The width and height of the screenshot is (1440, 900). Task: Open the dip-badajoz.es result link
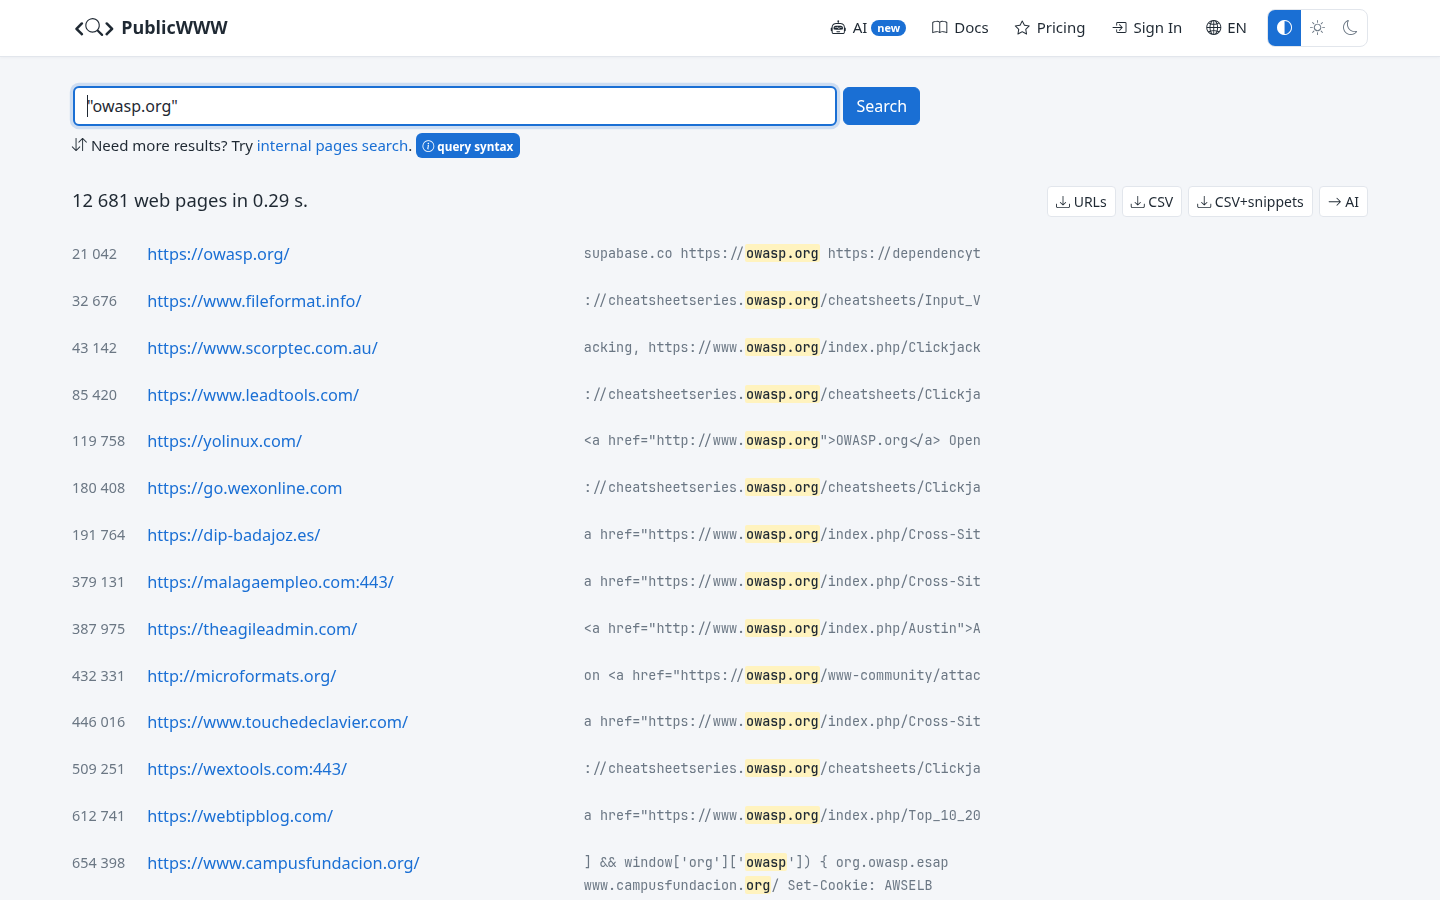click(x=233, y=535)
